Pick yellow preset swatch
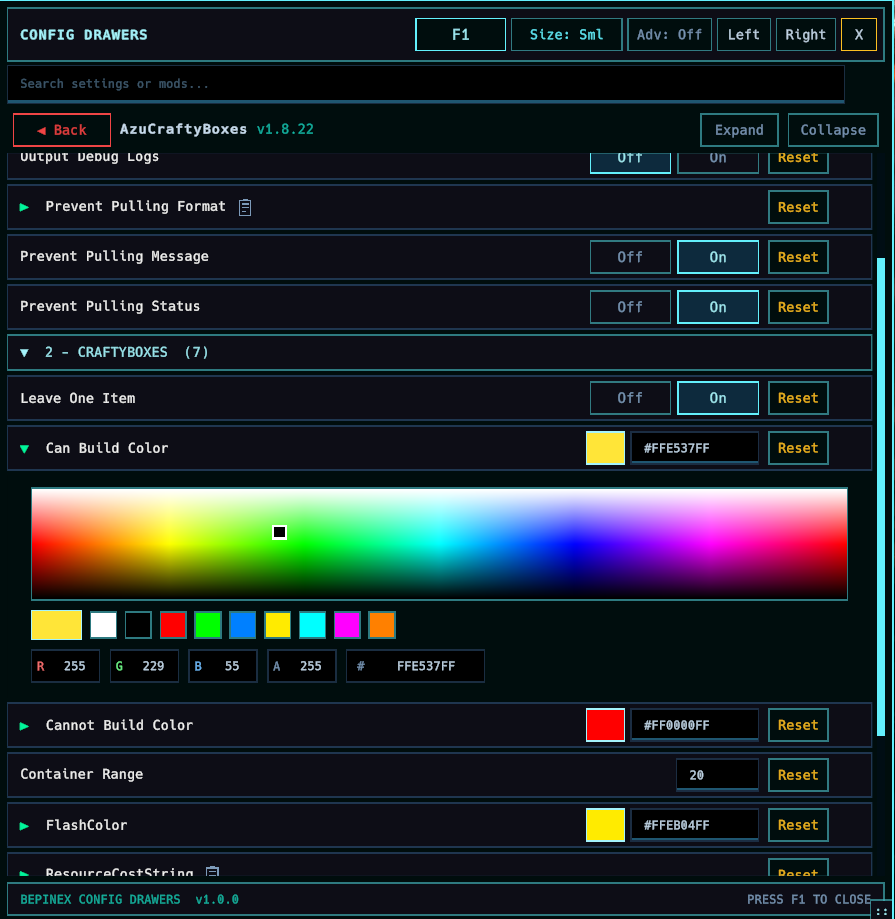 point(277,625)
